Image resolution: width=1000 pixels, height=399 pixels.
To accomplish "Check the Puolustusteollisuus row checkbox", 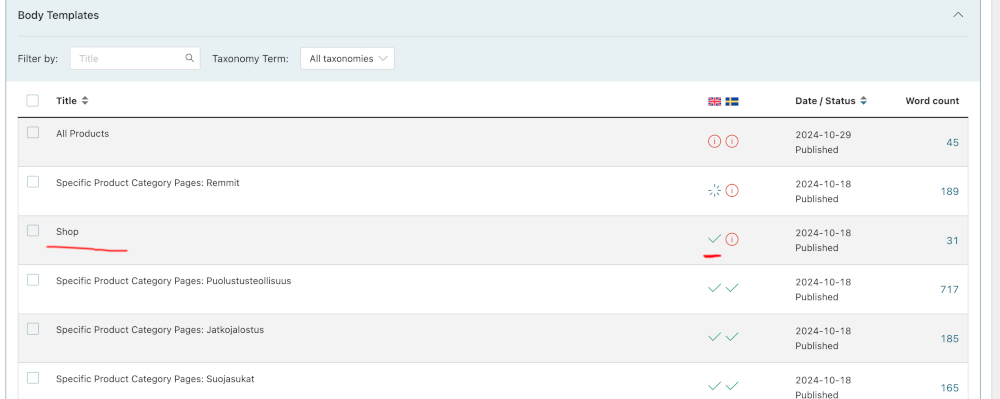I will coord(33,280).
